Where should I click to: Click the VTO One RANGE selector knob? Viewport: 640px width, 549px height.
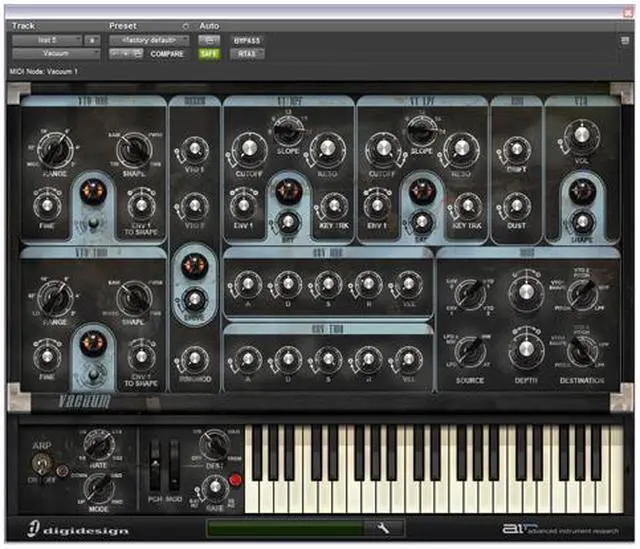(x=56, y=151)
